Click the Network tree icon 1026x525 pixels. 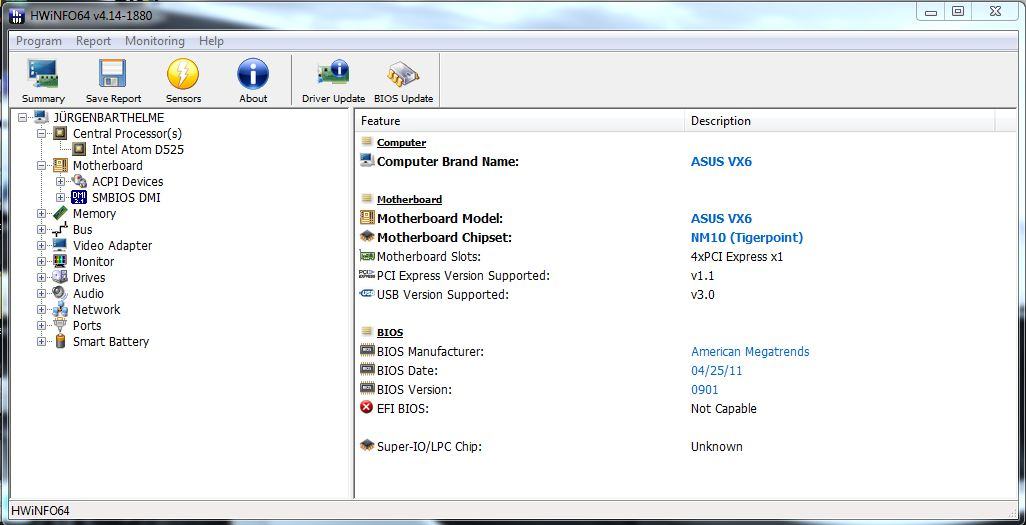pos(60,309)
